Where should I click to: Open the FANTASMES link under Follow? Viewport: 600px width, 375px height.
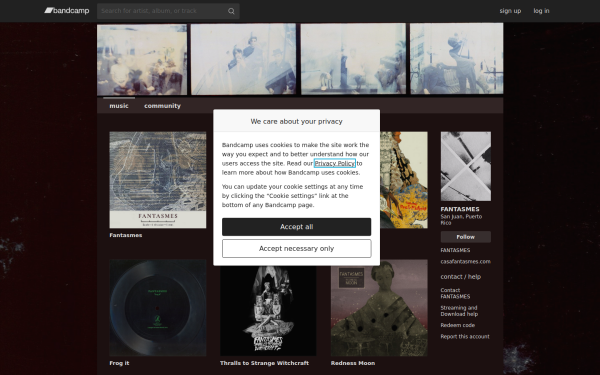[455, 250]
